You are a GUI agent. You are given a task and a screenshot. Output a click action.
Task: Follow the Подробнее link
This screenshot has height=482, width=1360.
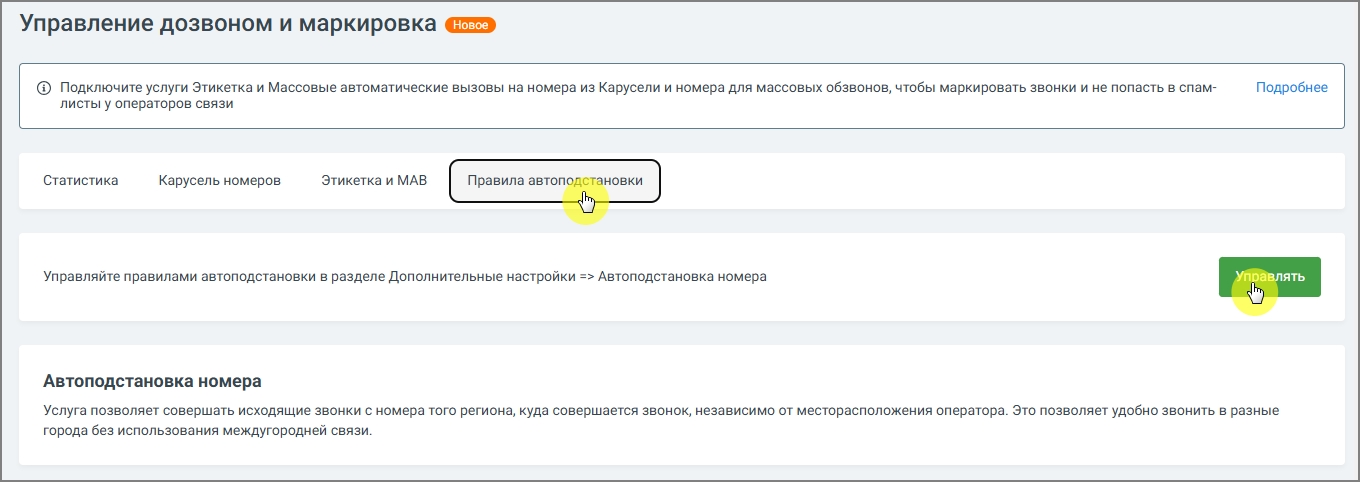tap(1291, 88)
